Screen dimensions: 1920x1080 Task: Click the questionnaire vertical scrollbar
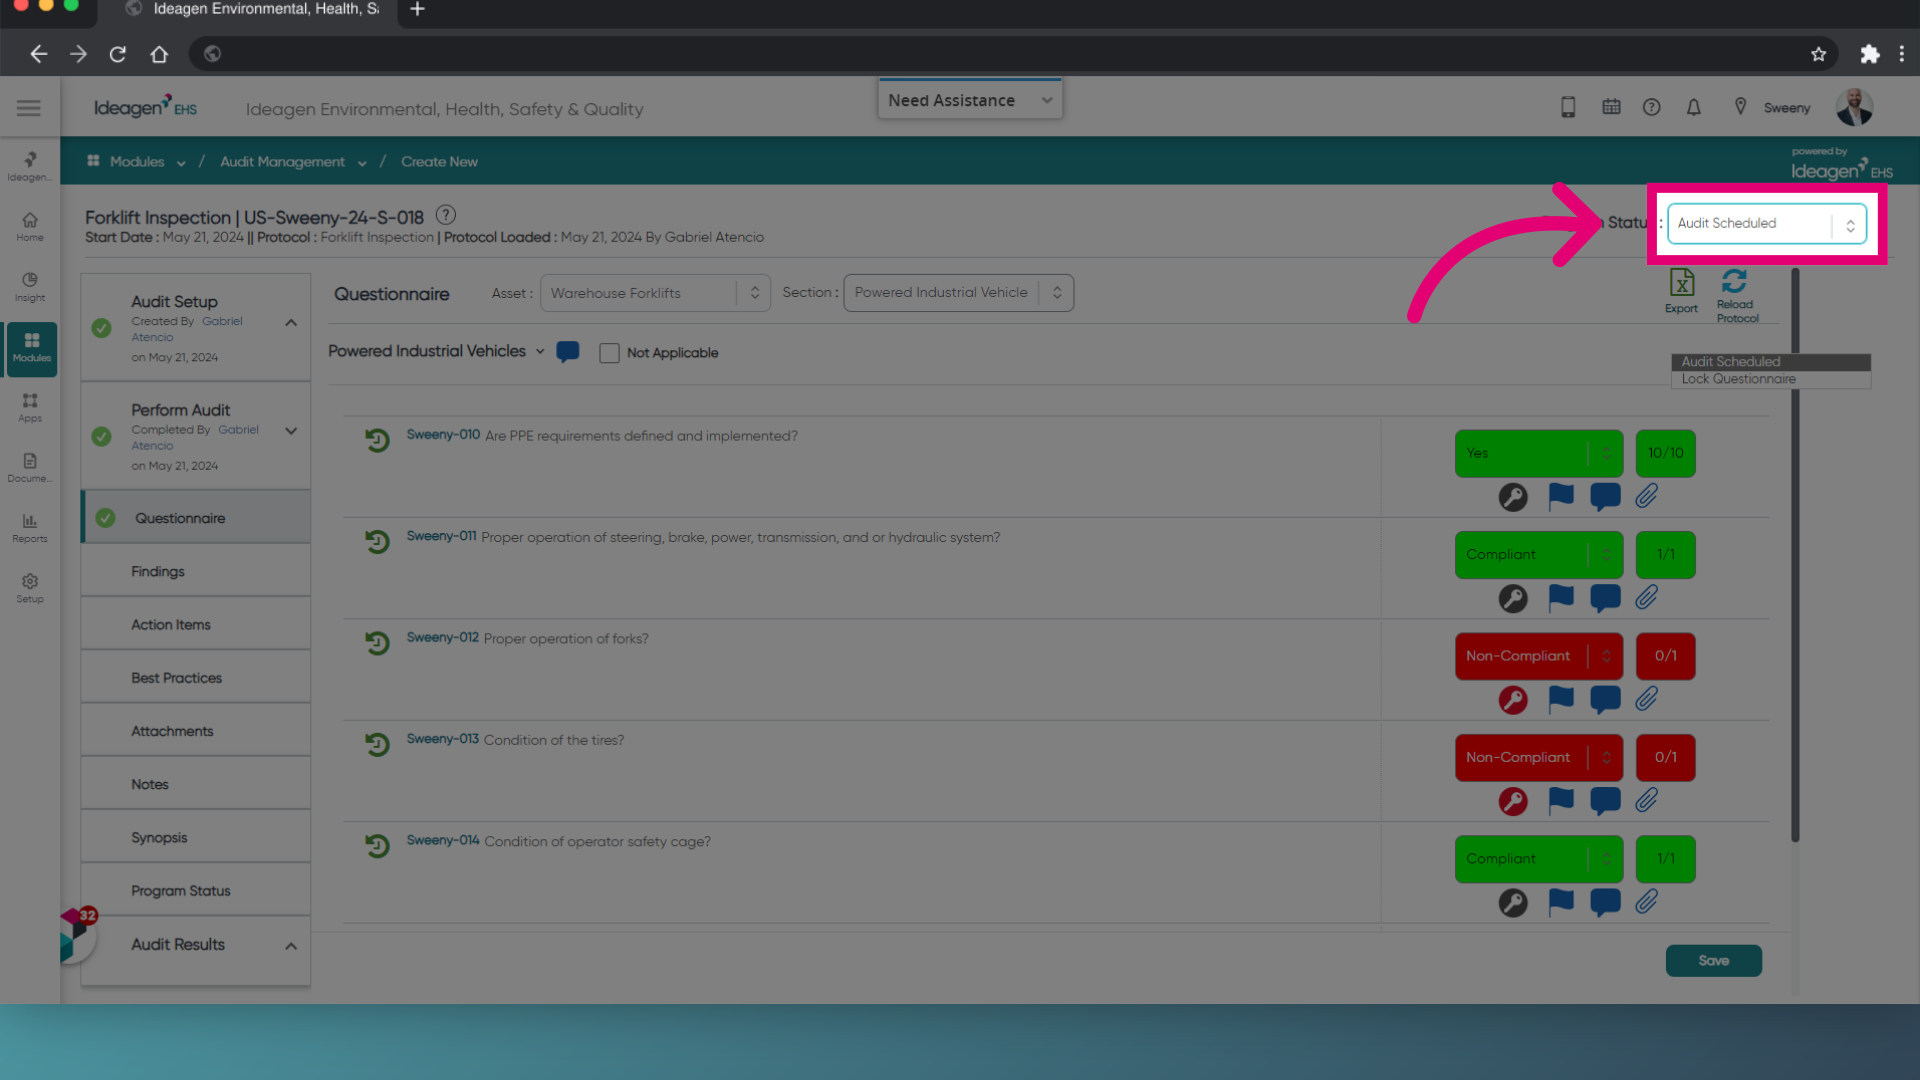[x=1795, y=555]
